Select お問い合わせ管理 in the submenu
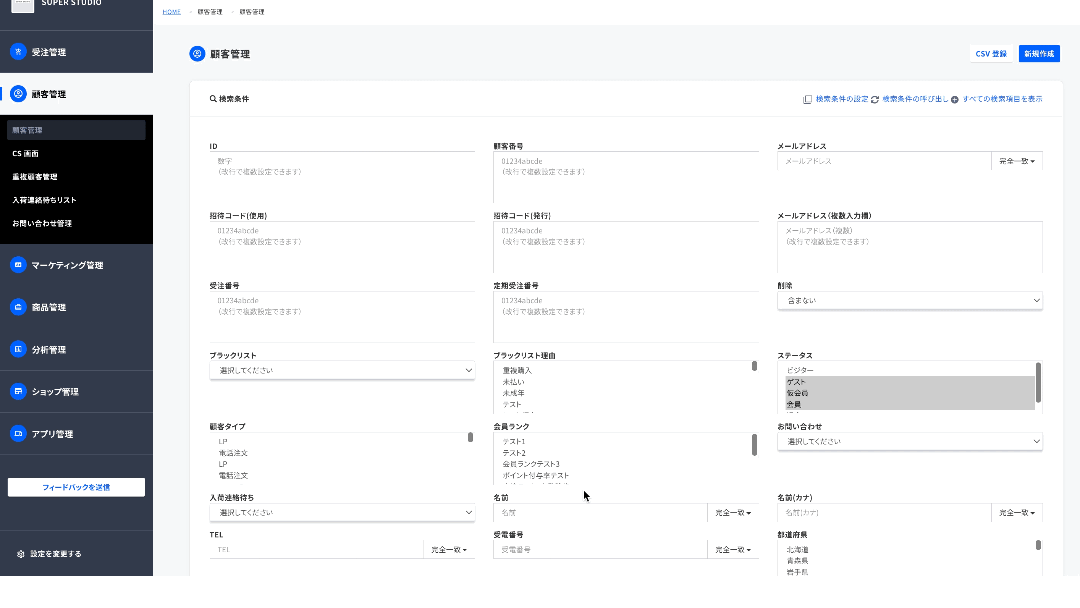 coord(41,223)
